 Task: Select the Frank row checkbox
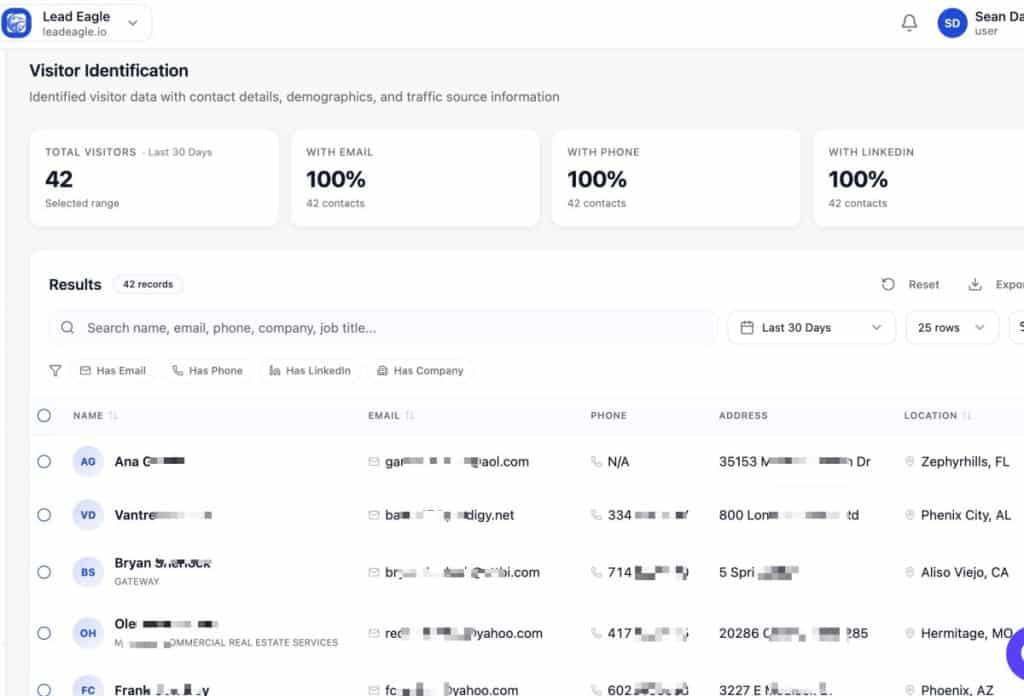[x=44, y=689]
